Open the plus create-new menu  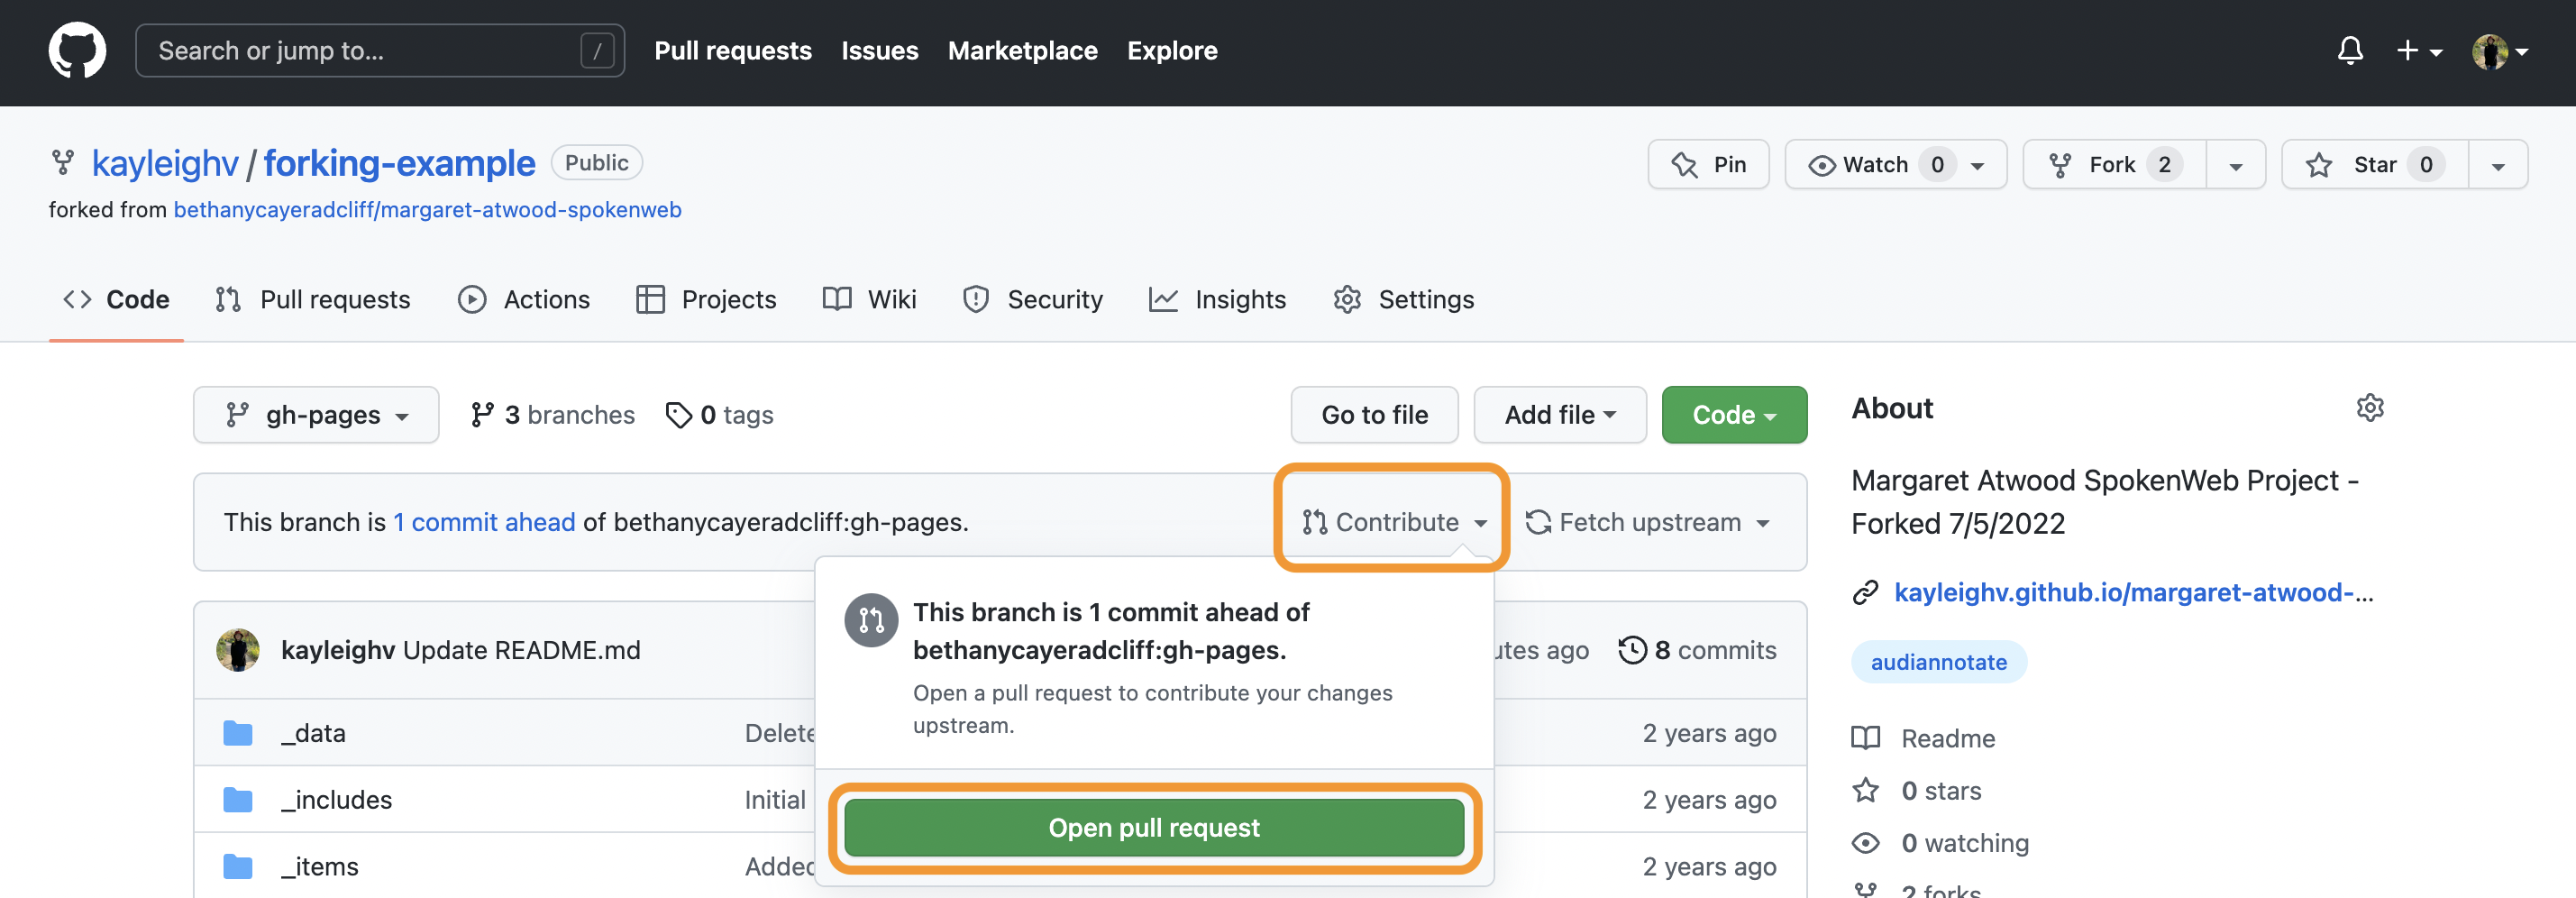2420,50
